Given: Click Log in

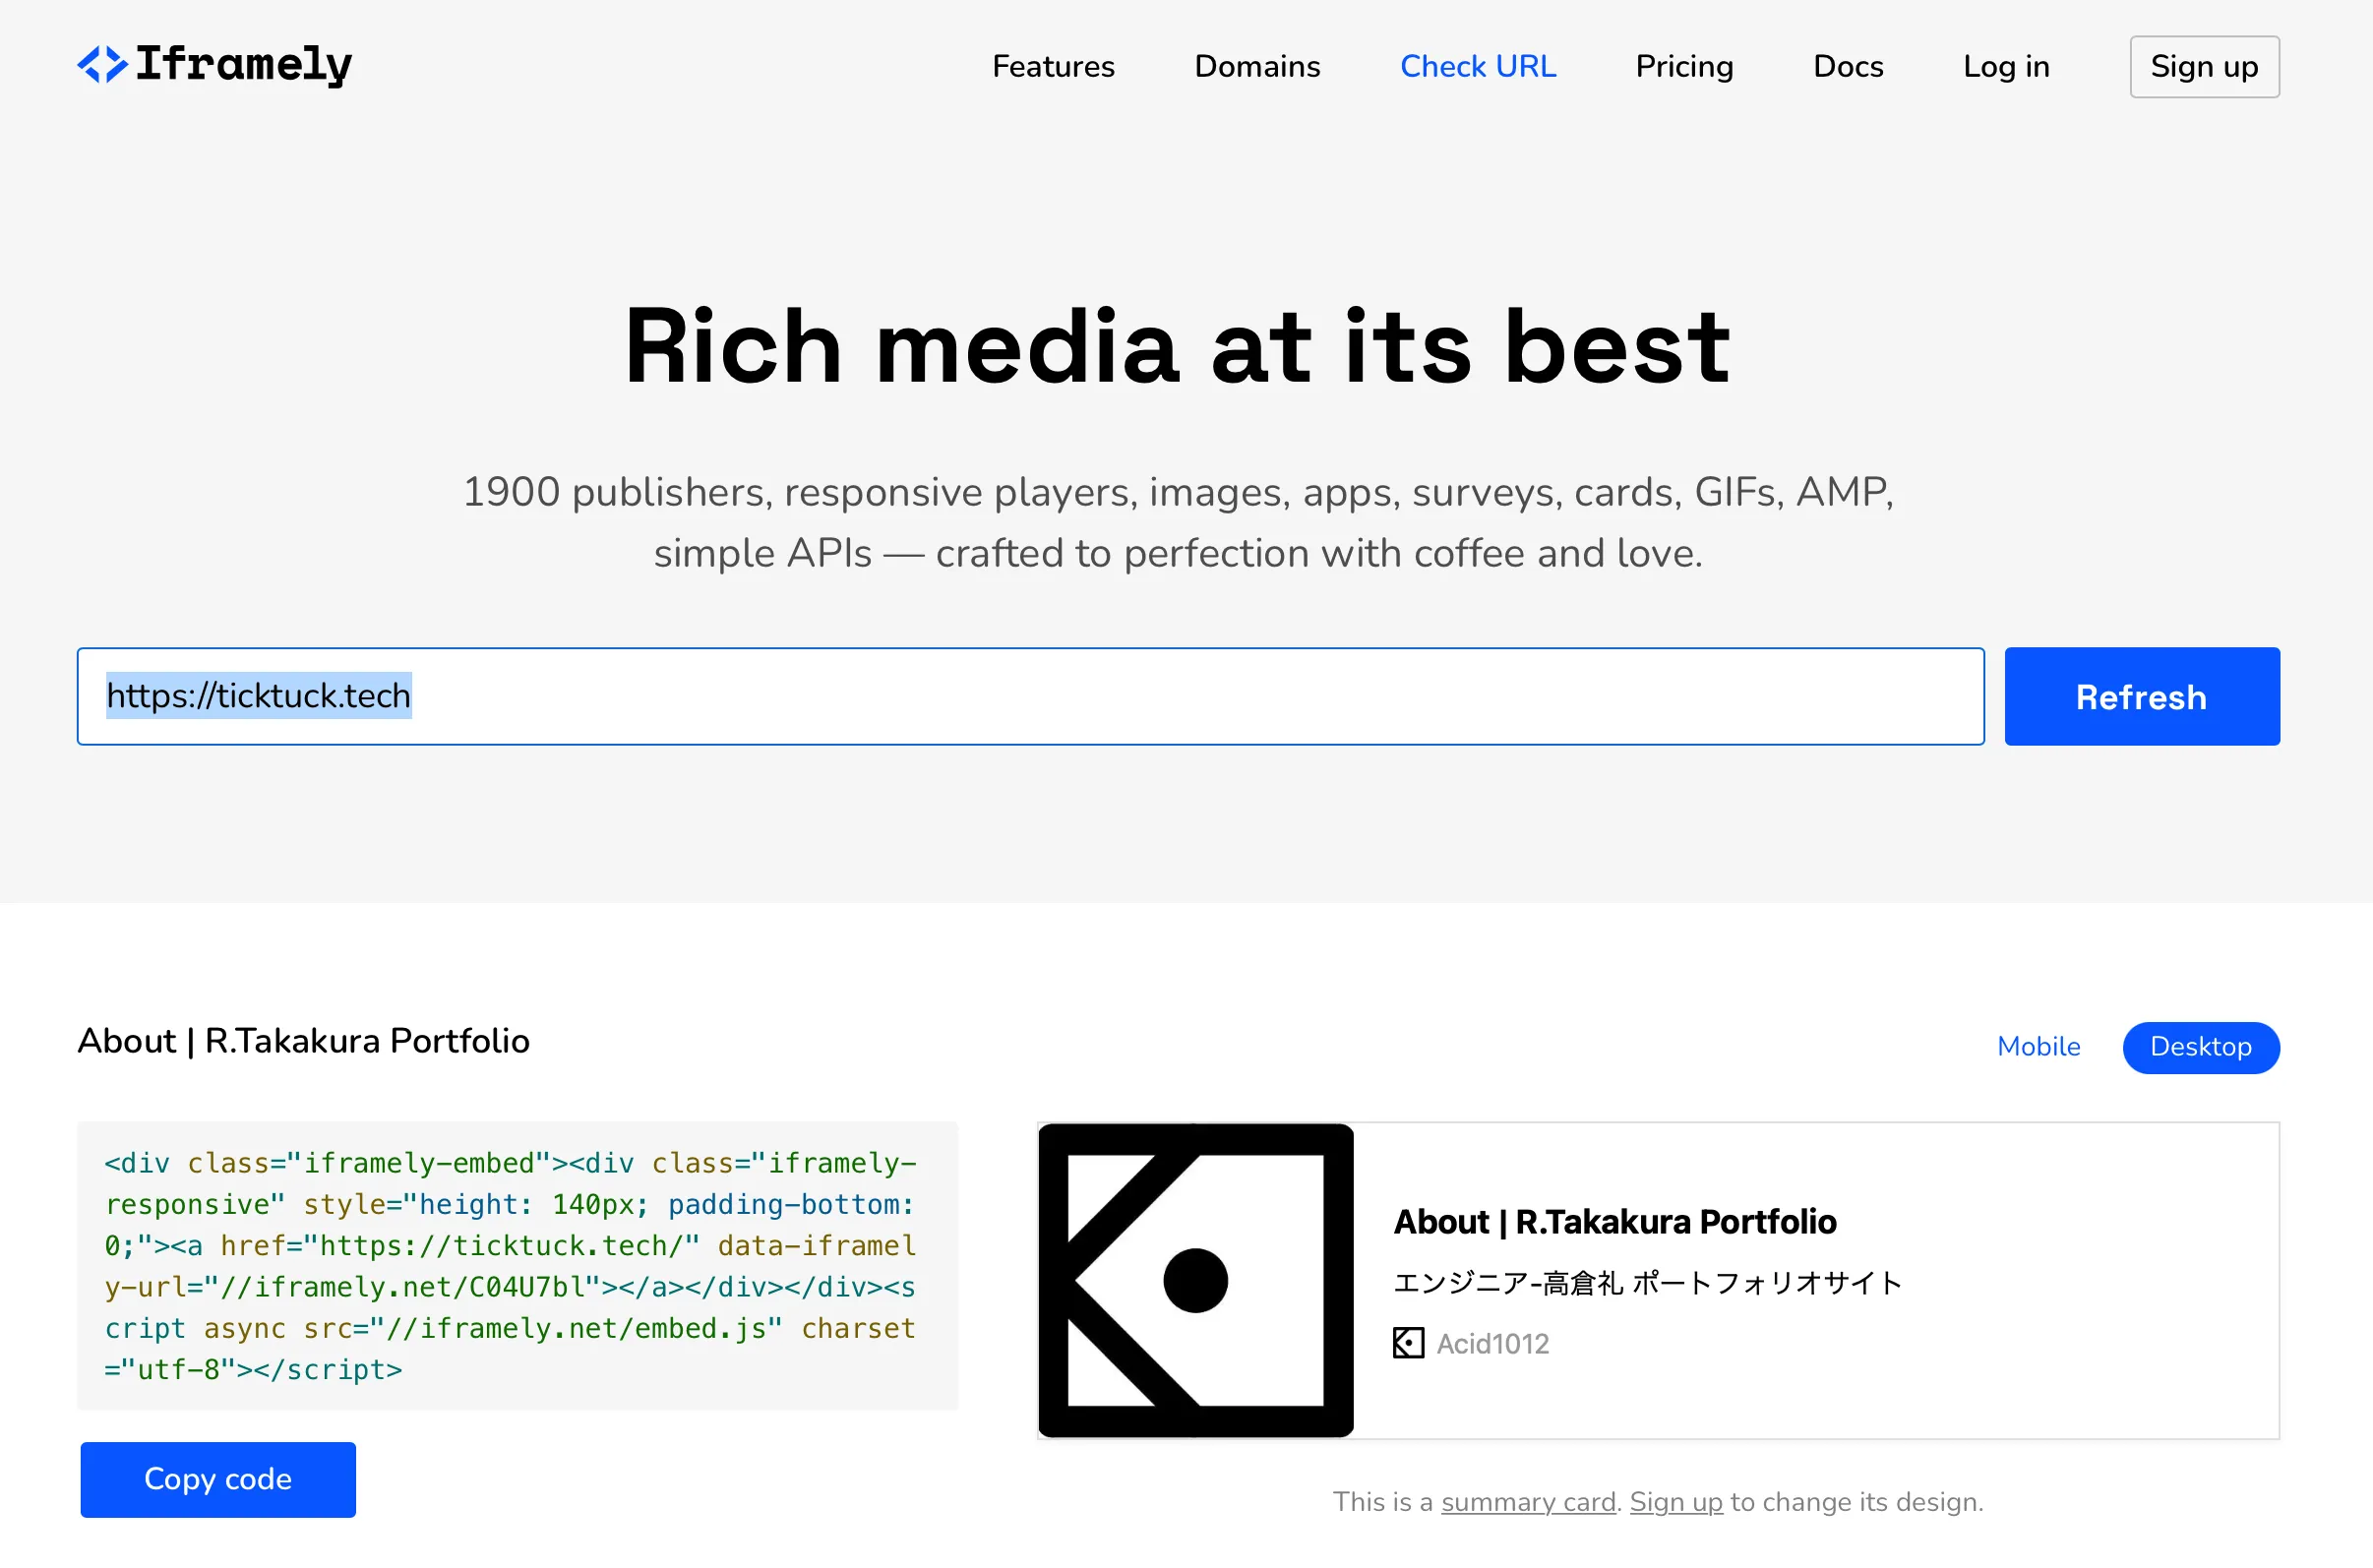Looking at the screenshot, I should tap(2006, 67).
